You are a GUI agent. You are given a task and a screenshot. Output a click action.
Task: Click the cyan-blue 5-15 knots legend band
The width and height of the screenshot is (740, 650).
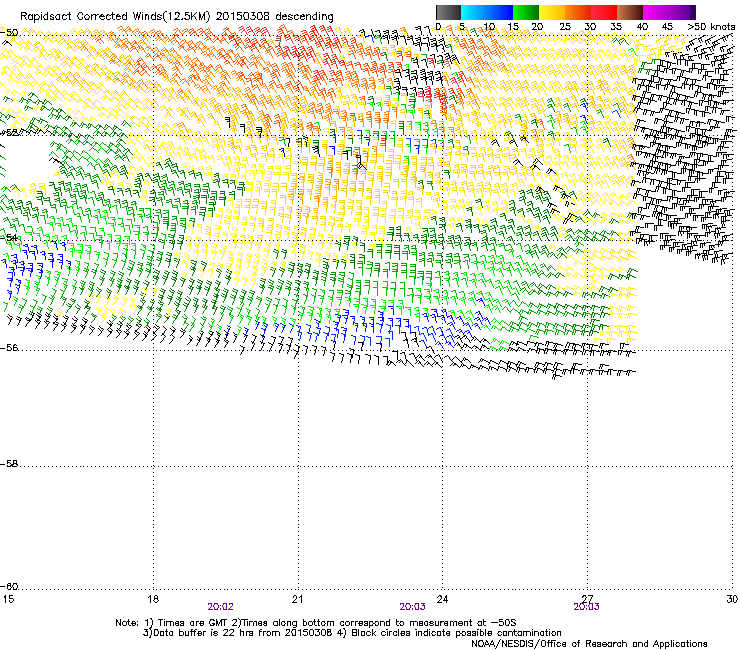click(x=487, y=12)
